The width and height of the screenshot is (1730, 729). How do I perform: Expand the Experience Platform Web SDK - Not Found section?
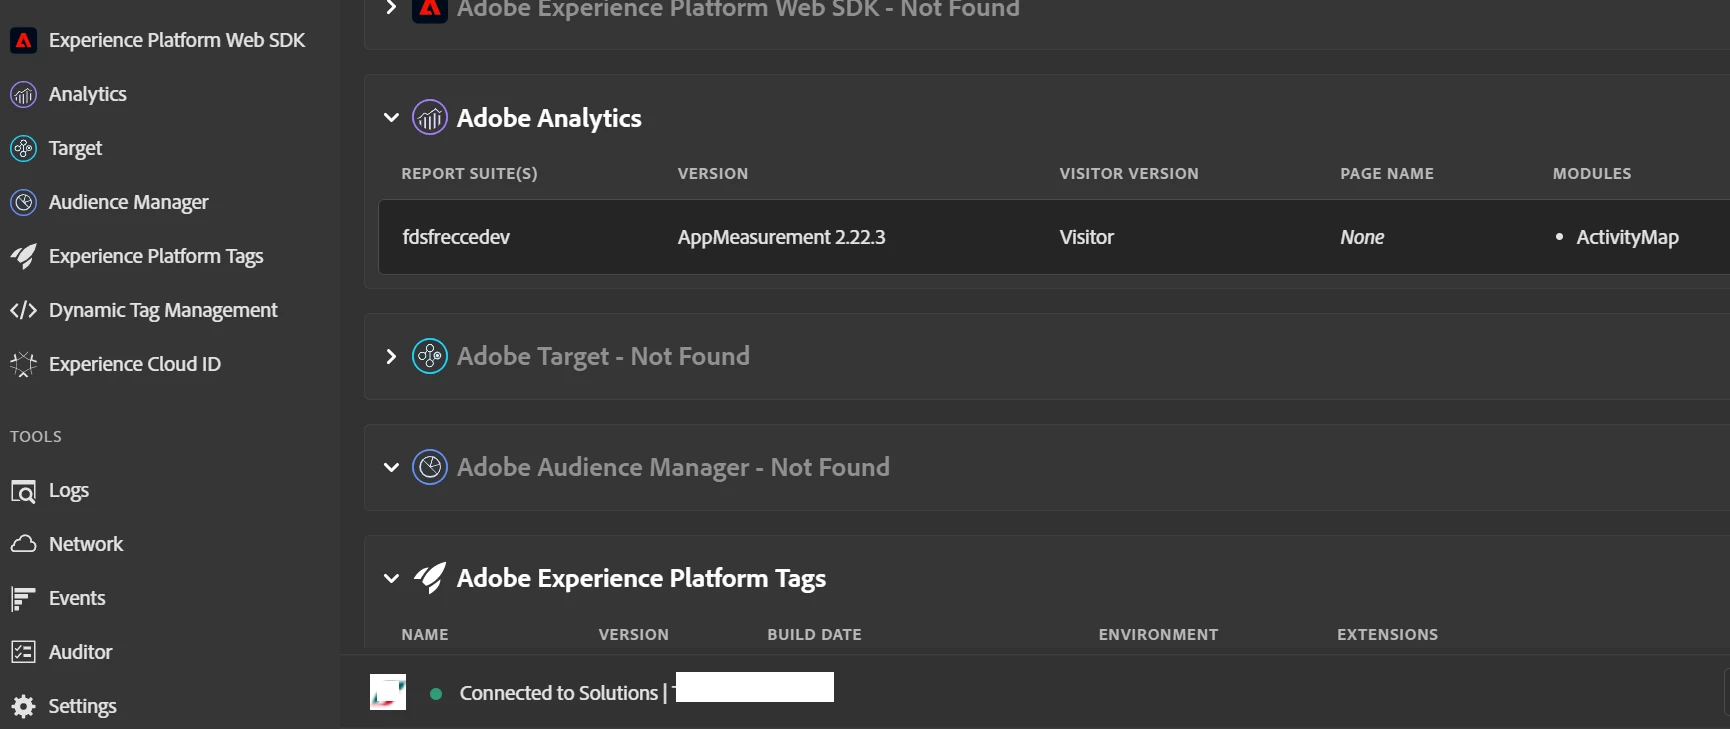click(391, 8)
